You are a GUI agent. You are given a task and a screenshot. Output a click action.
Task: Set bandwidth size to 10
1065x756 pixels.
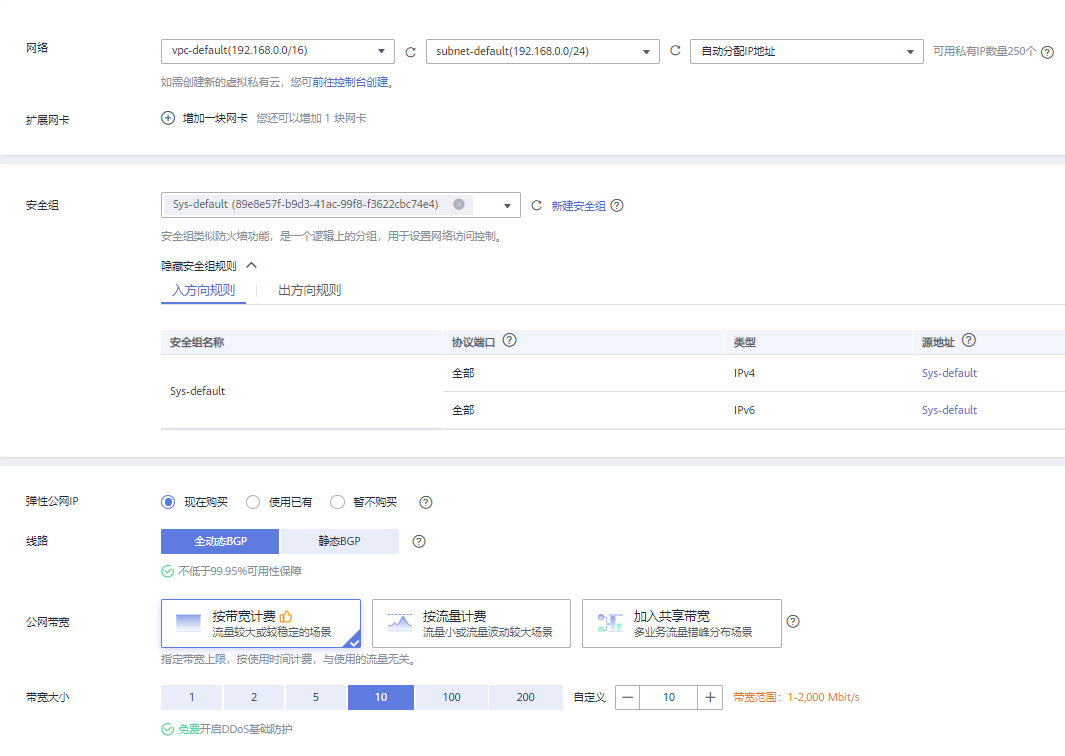coord(381,698)
